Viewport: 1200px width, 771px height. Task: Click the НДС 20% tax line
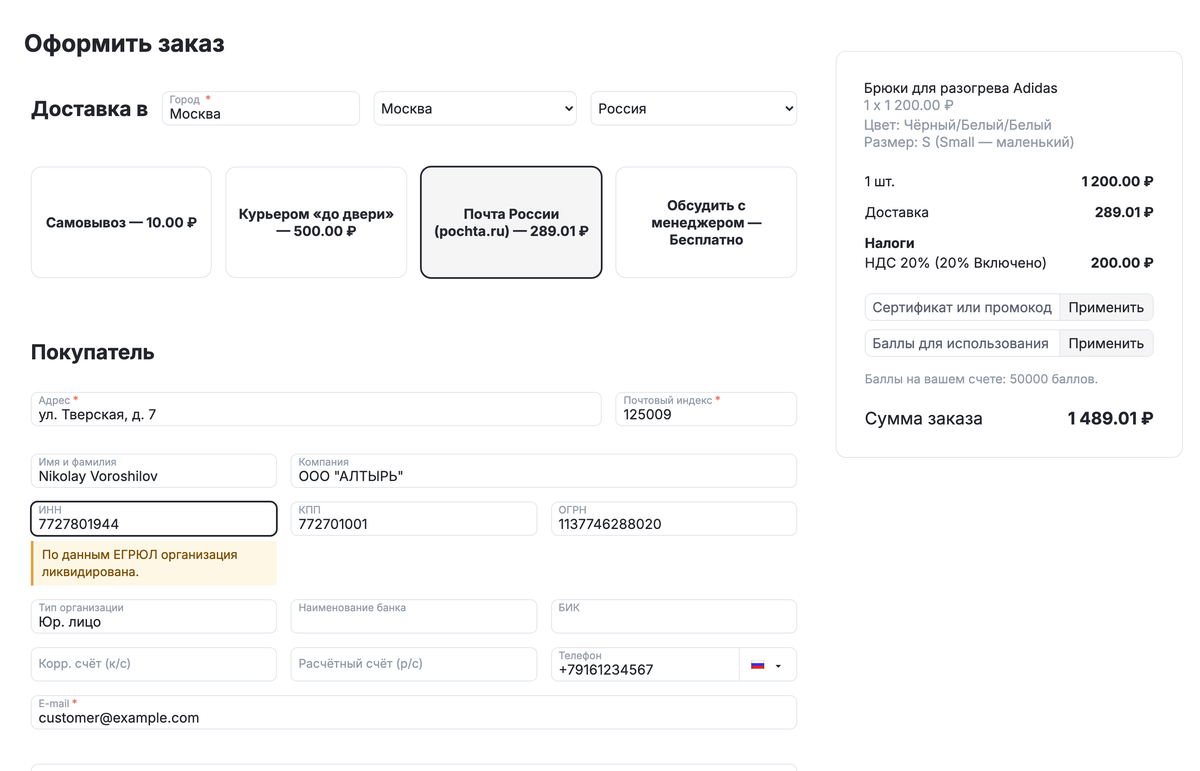click(x=1009, y=263)
